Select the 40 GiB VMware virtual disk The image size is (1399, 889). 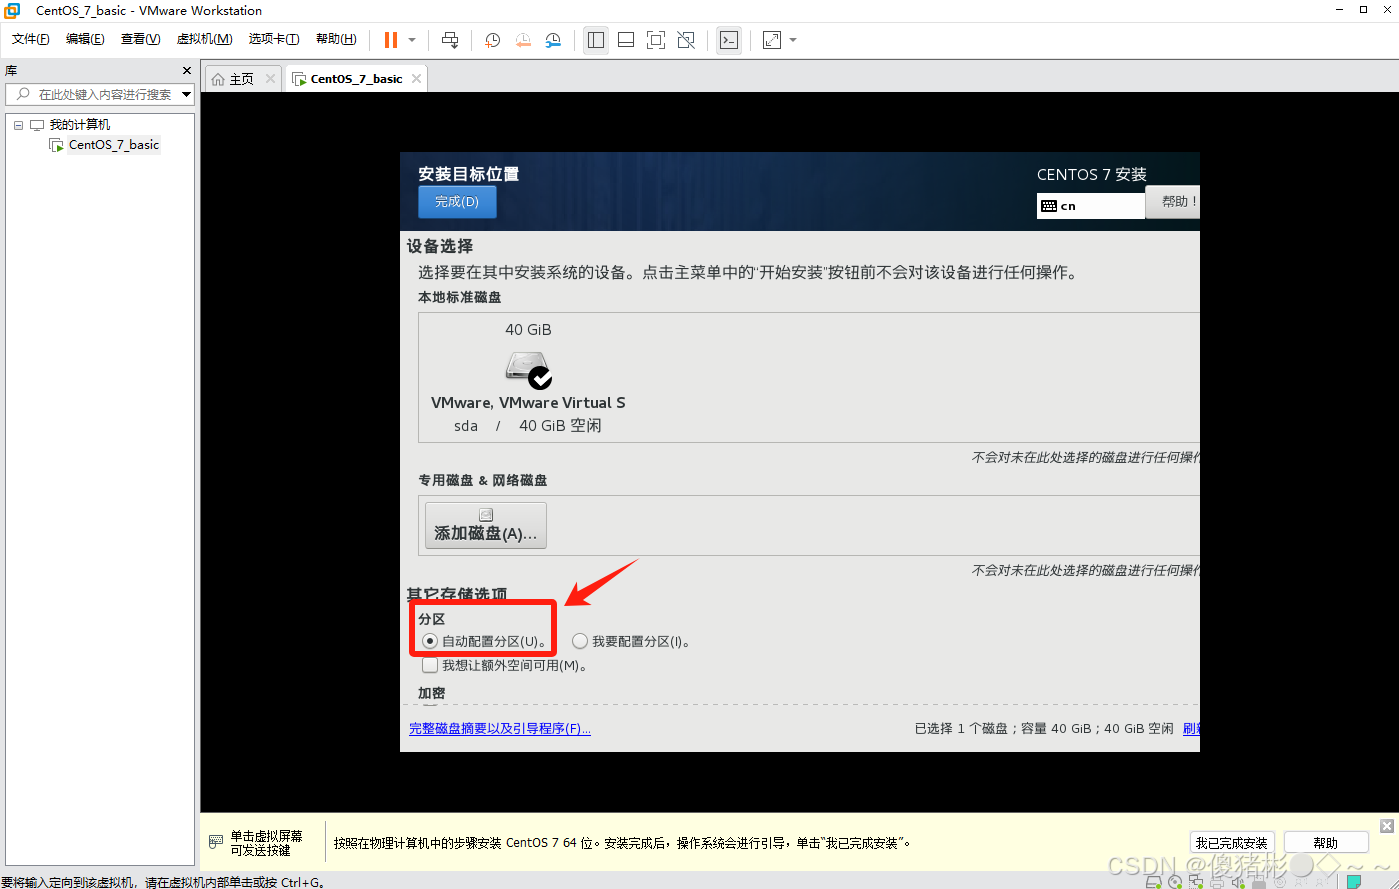[x=528, y=377]
